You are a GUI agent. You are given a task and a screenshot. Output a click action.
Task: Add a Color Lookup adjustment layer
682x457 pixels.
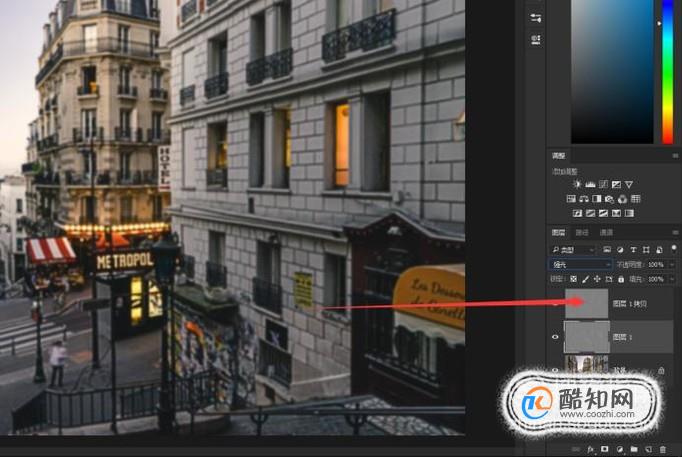point(635,199)
